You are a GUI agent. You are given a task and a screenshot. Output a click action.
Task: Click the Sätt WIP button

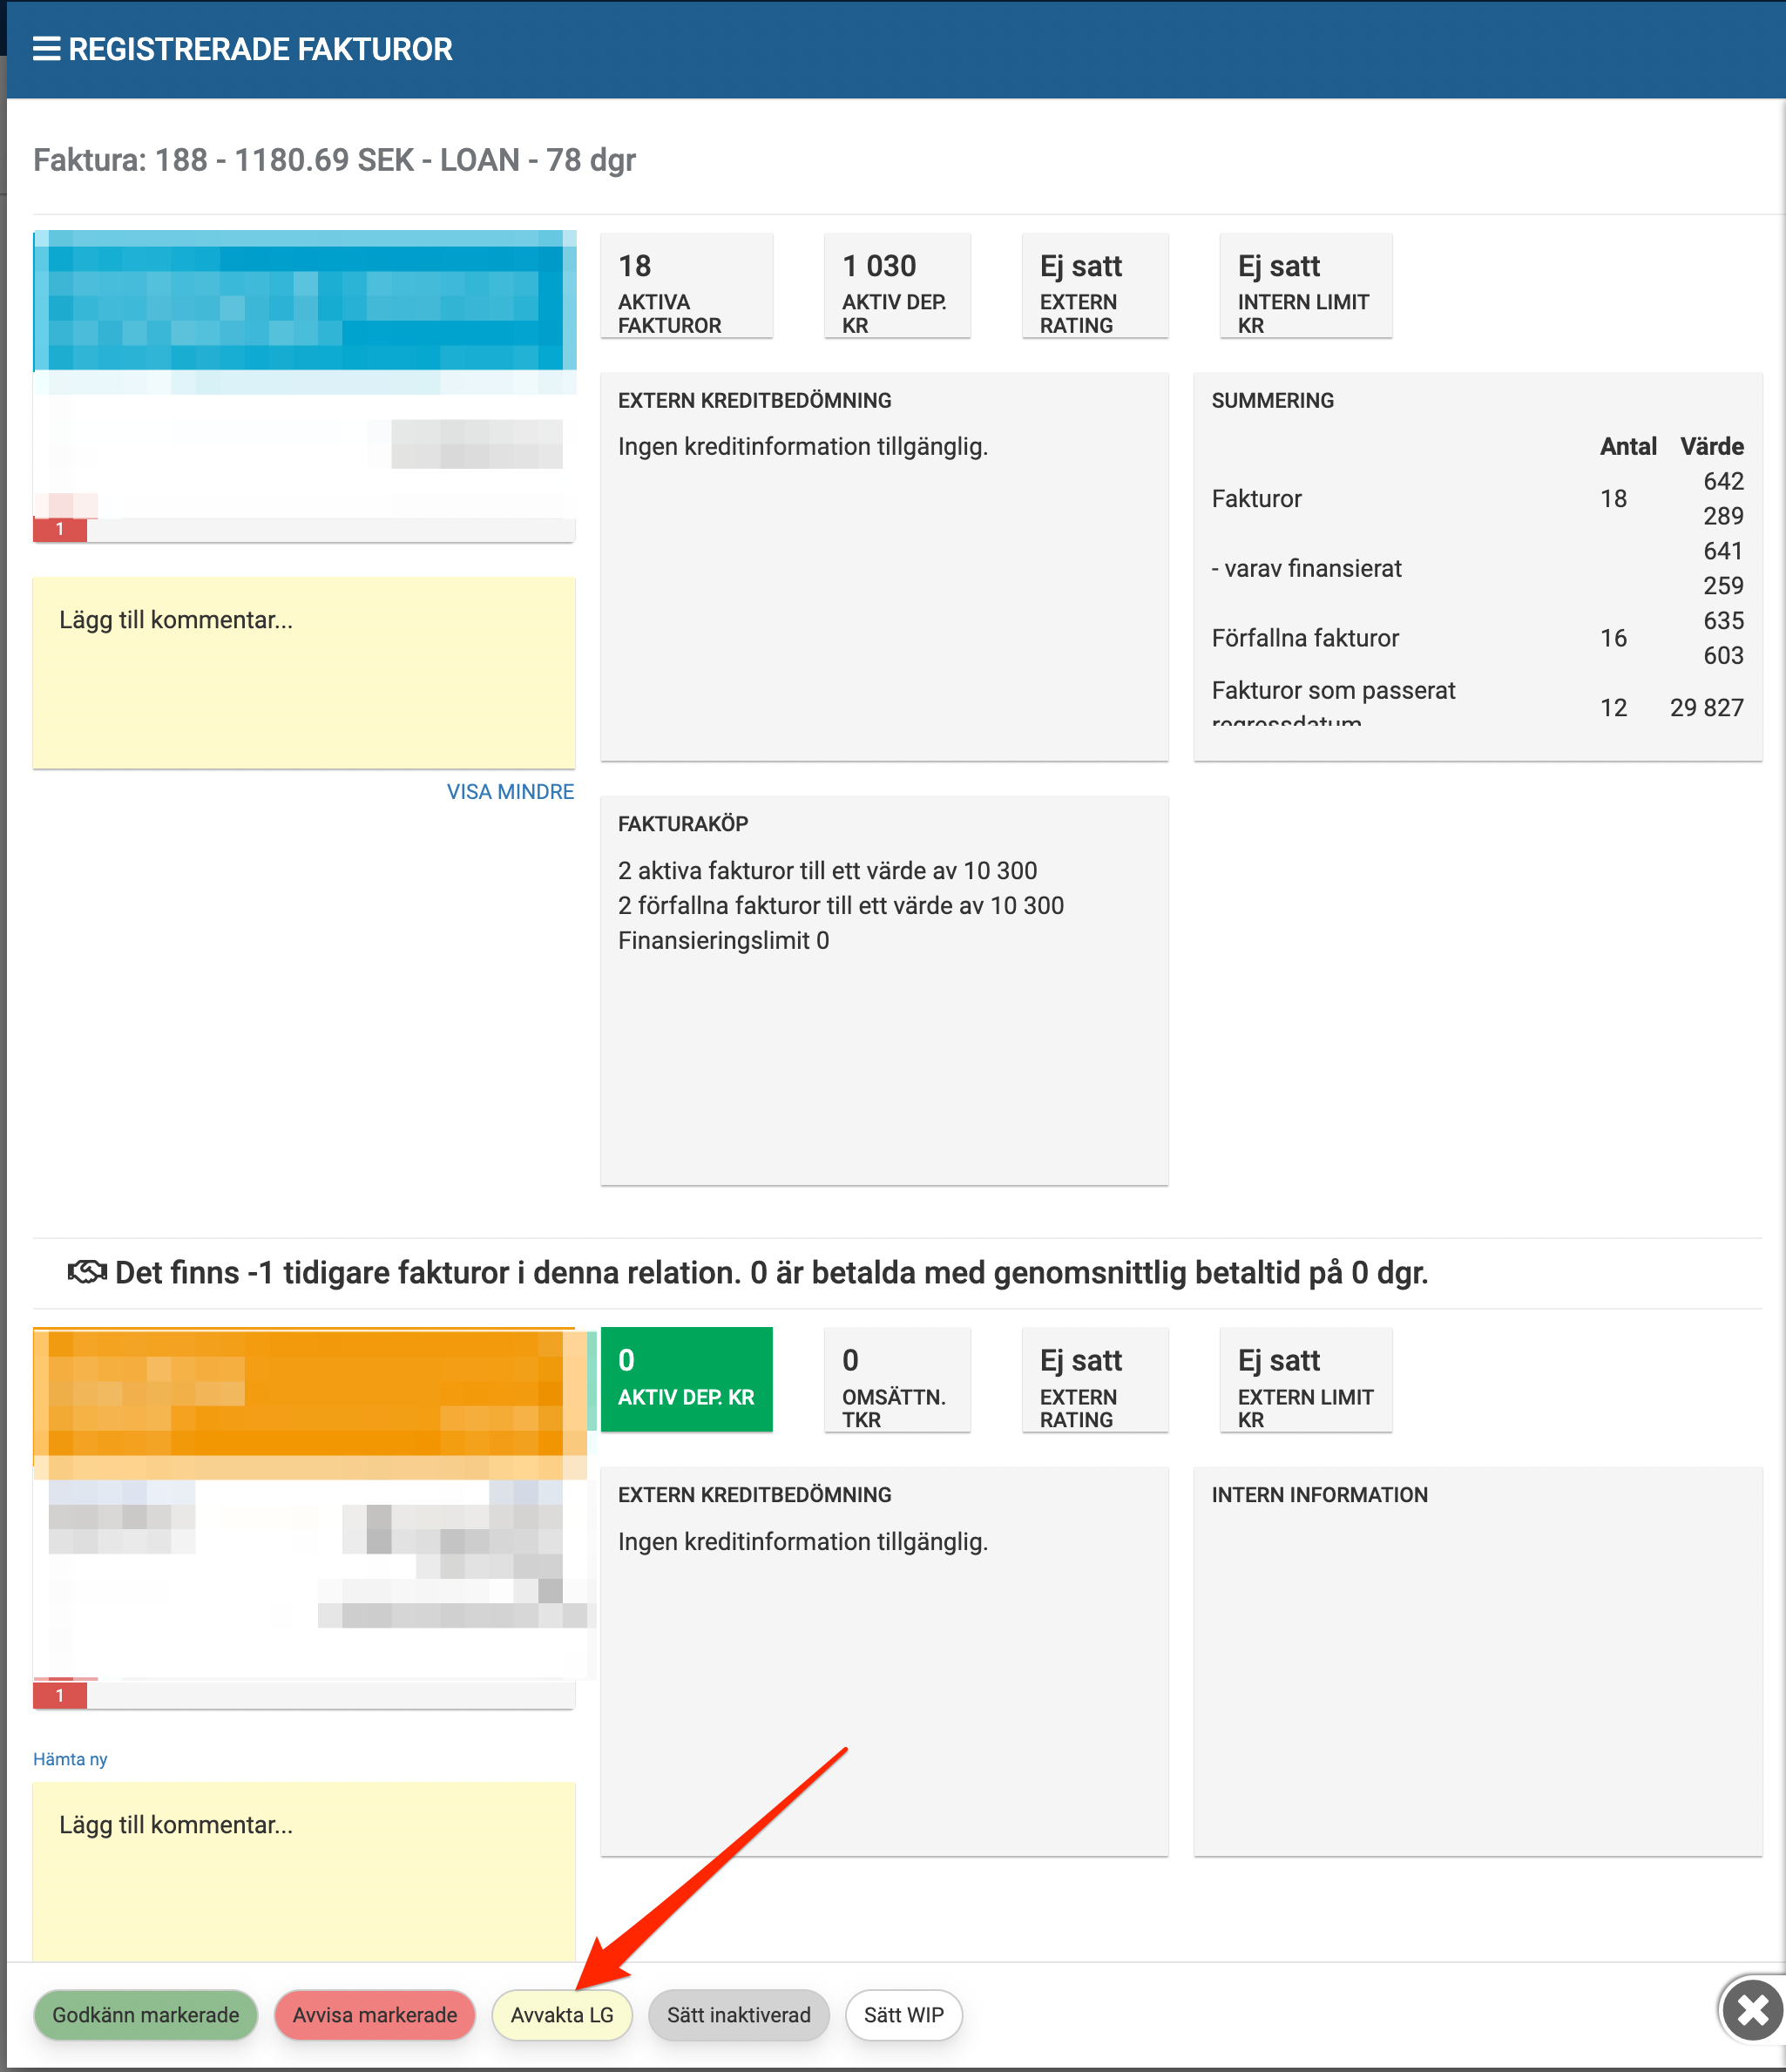903,2015
